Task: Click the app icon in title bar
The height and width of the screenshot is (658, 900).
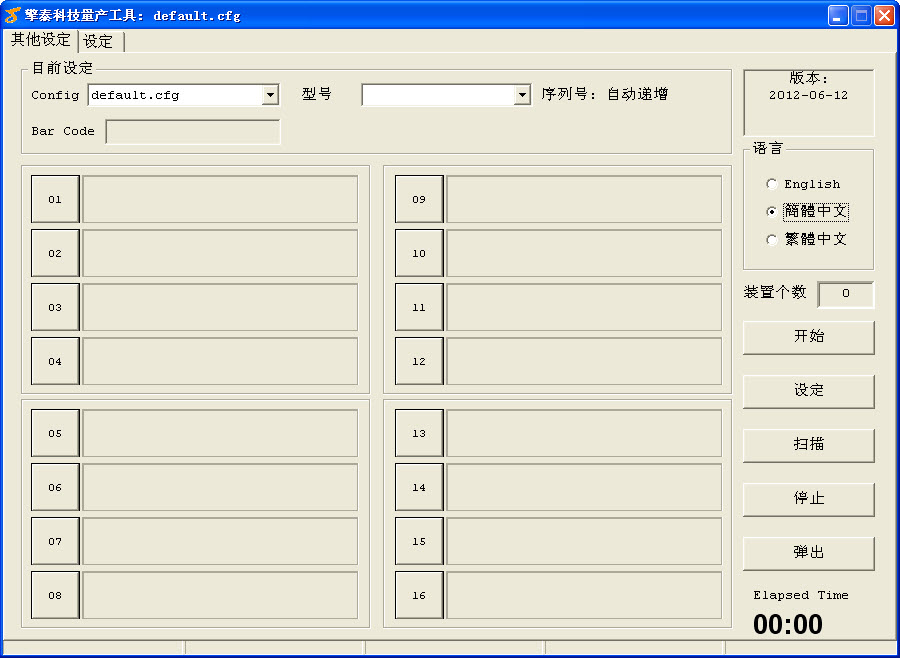Action: (x=12, y=15)
